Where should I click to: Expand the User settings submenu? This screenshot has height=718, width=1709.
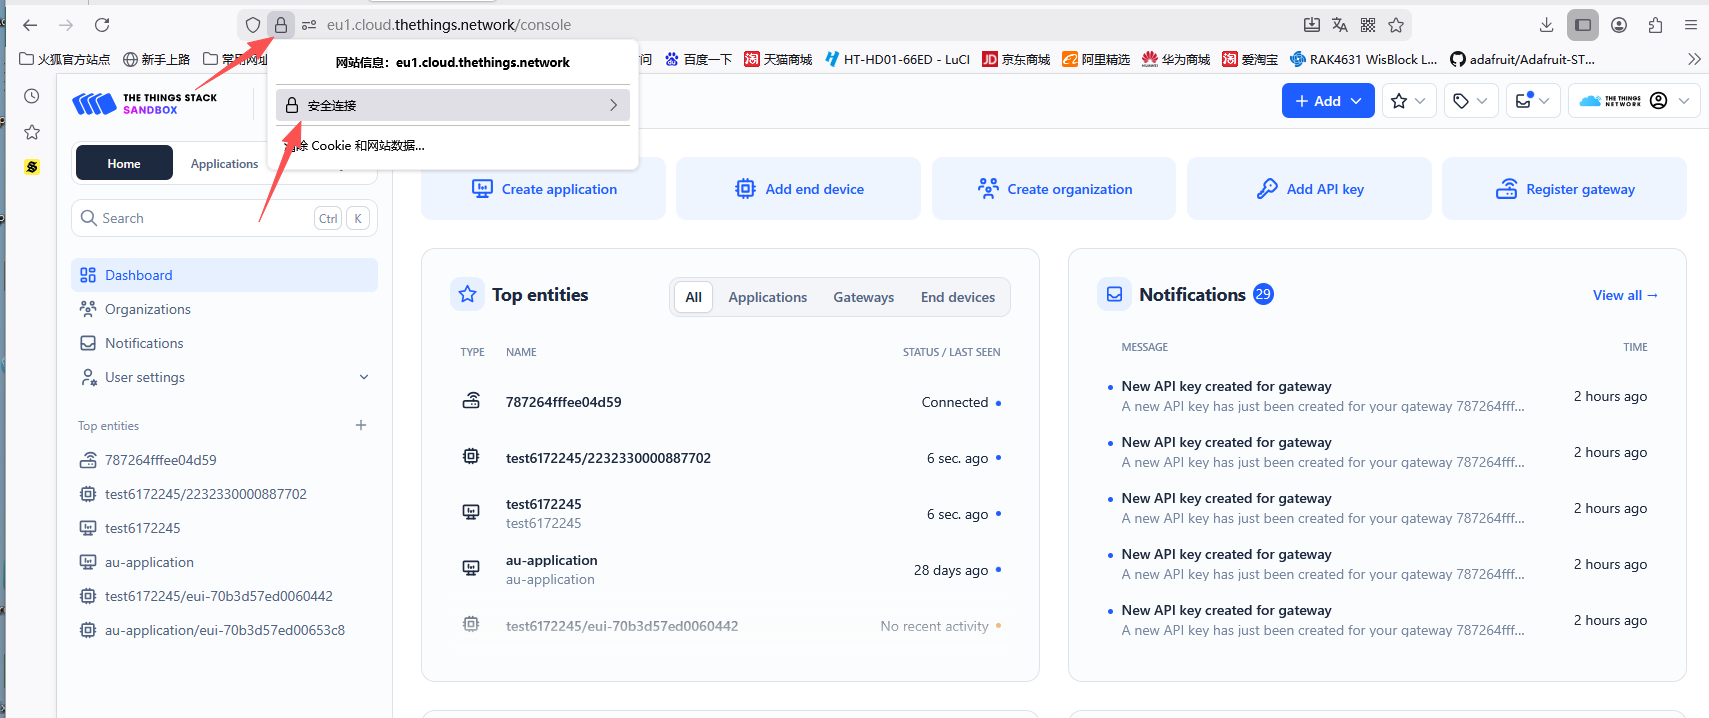[364, 377]
